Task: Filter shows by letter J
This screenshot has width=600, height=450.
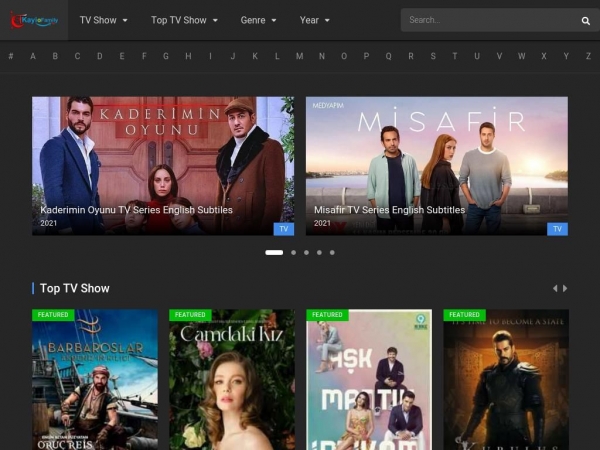Action: pos(233,56)
